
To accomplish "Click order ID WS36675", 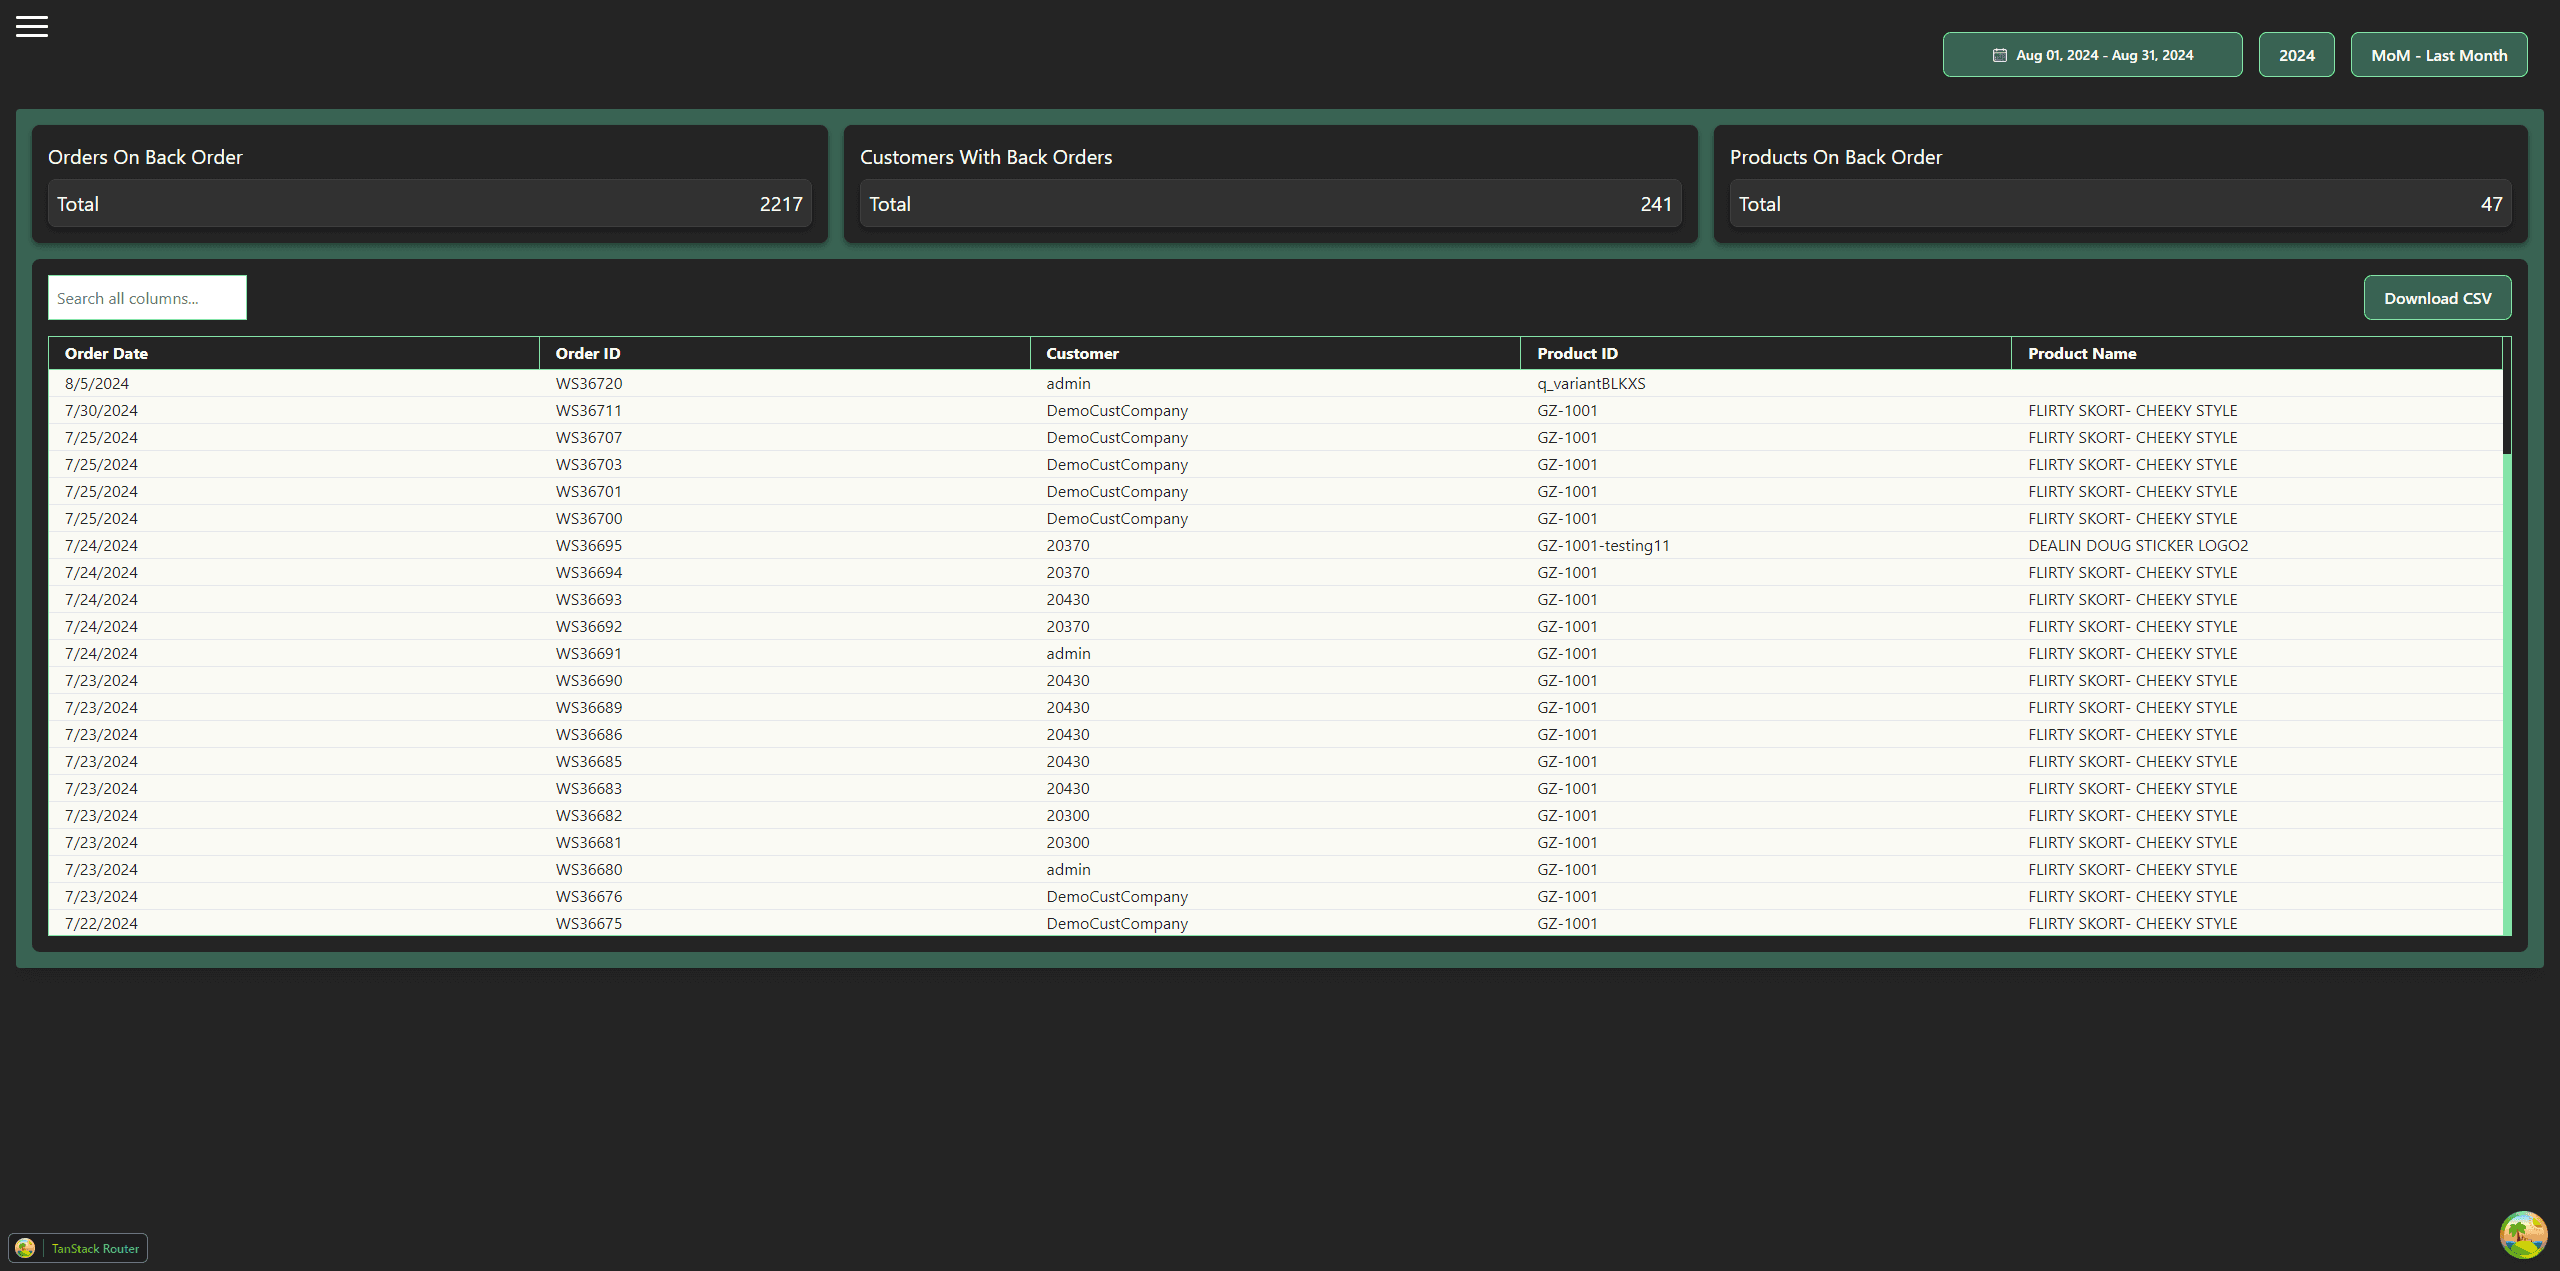I will point(589,923).
